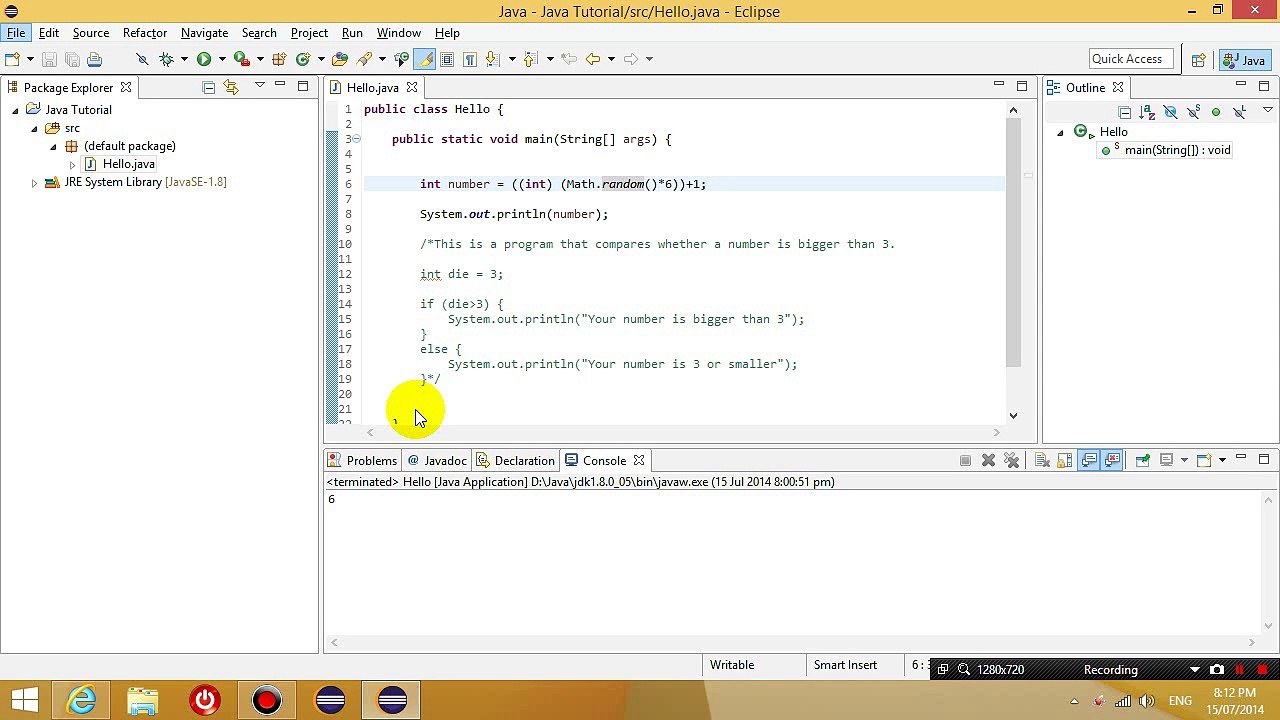This screenshot has height=720, width=1280.
Task: Switch to the Problems tab
Action: click(363, 461)
